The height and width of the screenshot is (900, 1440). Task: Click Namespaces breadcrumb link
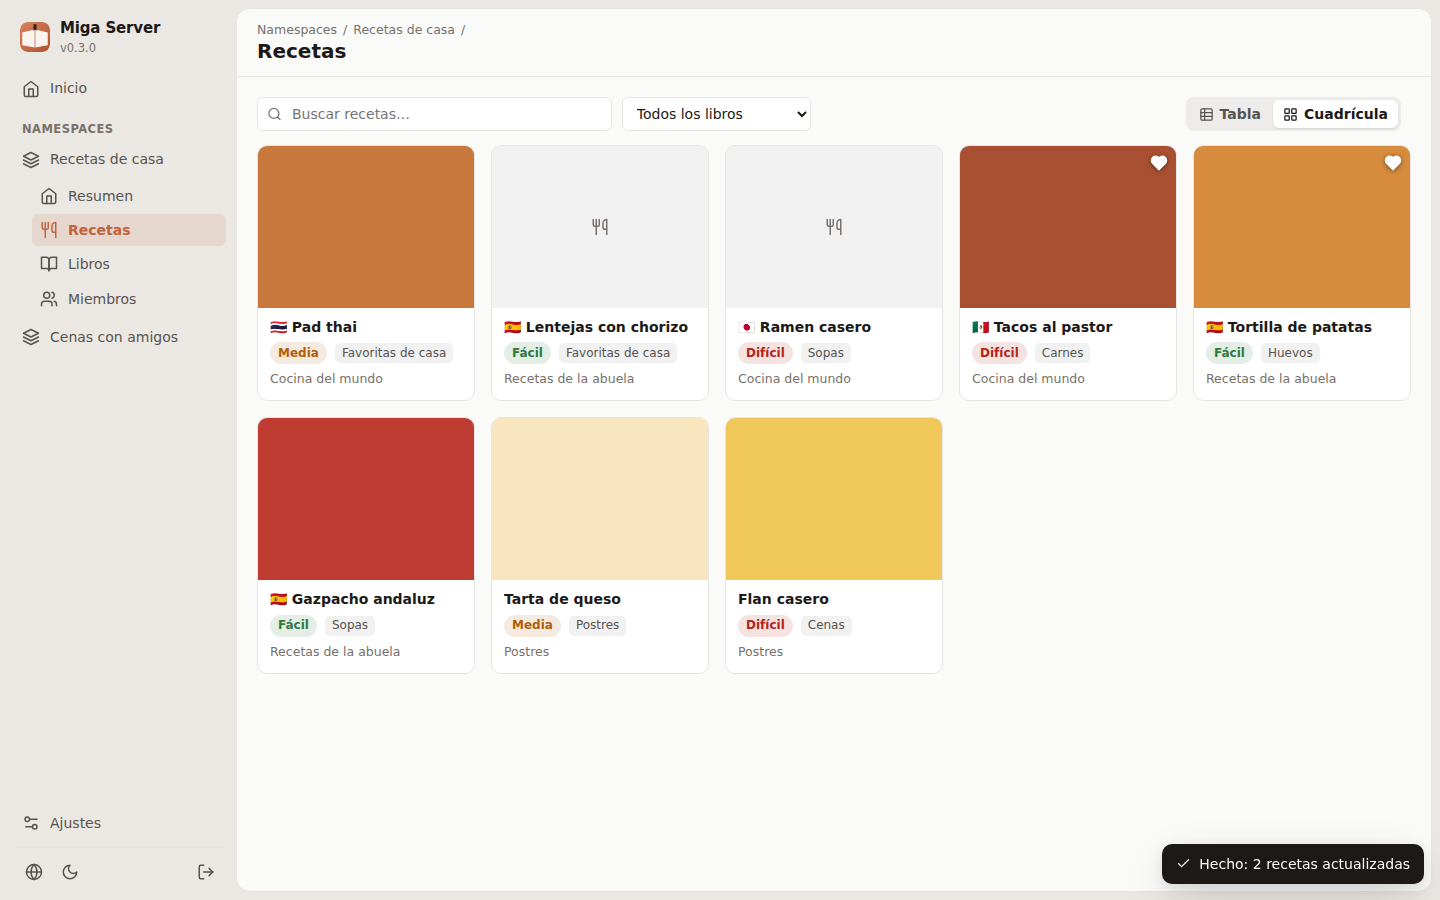tap(297, 30)
